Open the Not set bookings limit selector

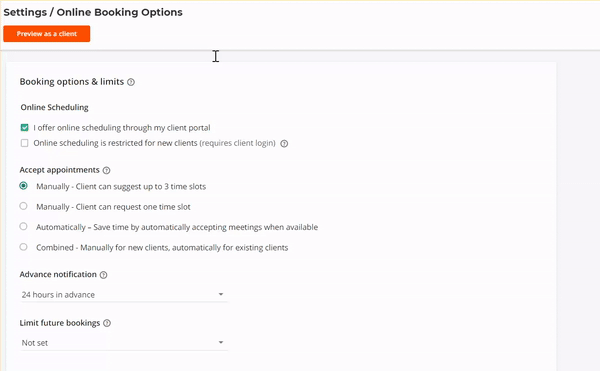124,343
